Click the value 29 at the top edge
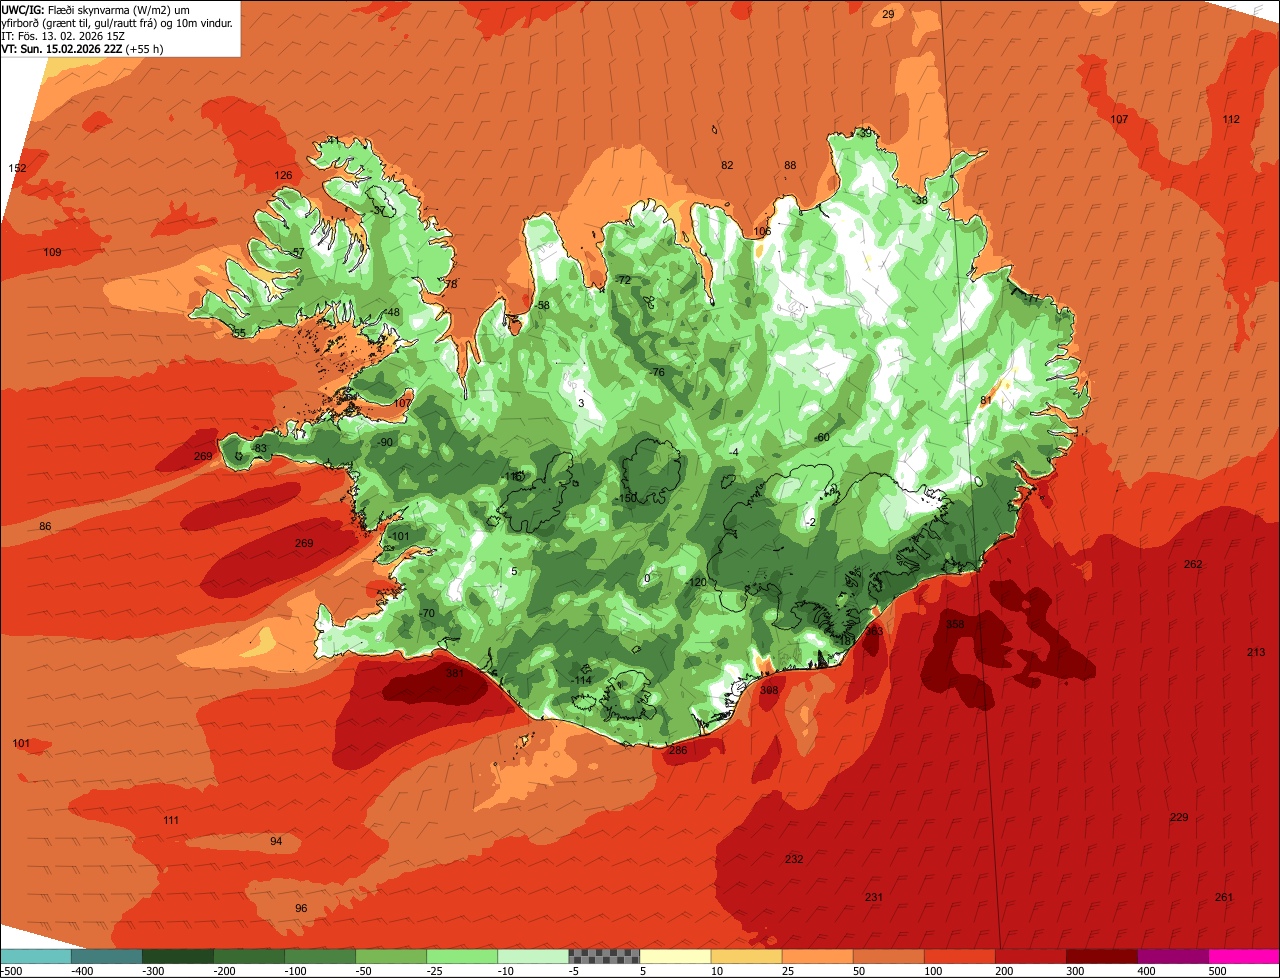Viewport: 1280px width, 978px height. 888,14
